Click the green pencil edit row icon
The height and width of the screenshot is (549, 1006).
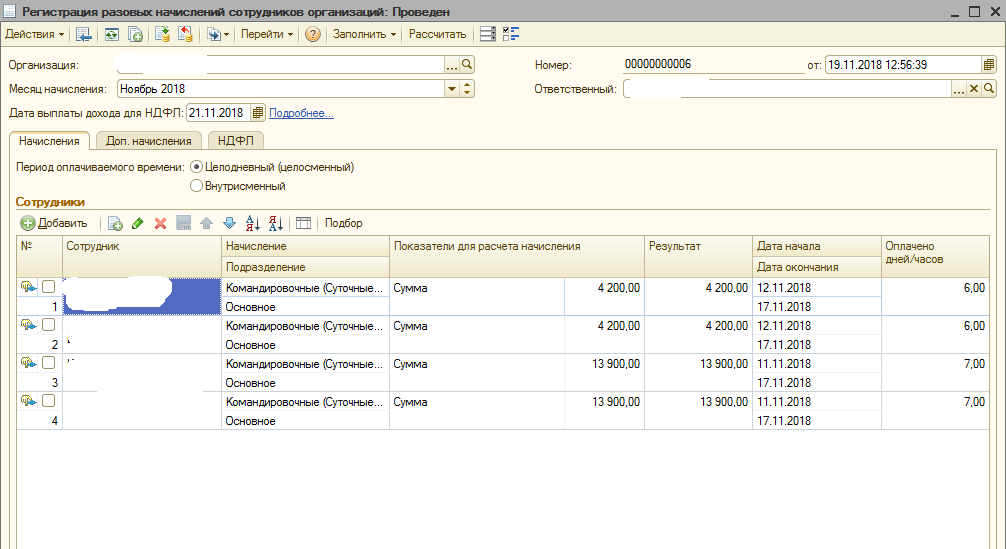(x=138, y=223)
